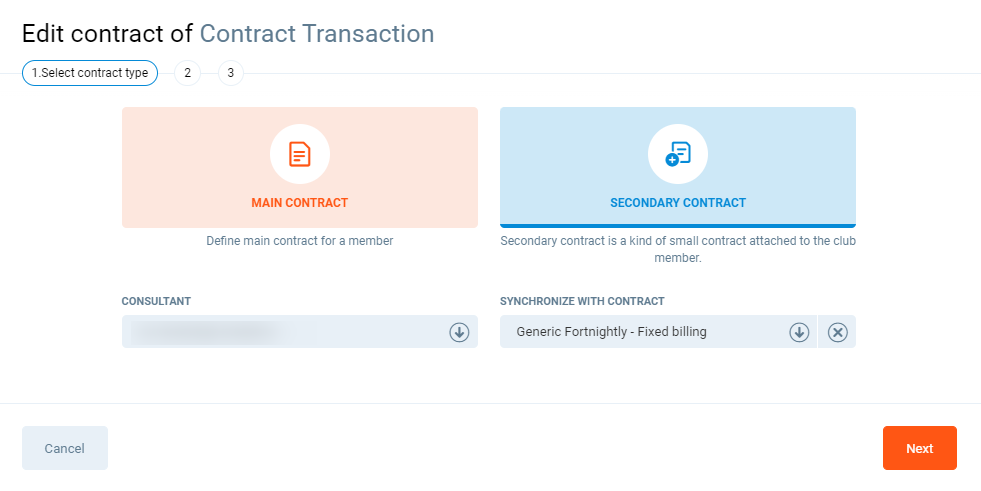Click the Secondary contract description text

678,249
